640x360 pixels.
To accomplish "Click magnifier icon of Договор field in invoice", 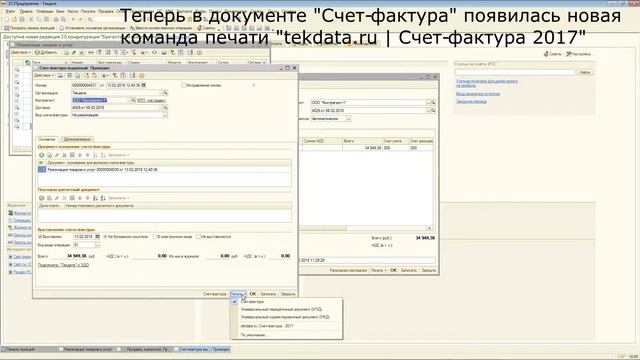I will click(x=165, y=107).
